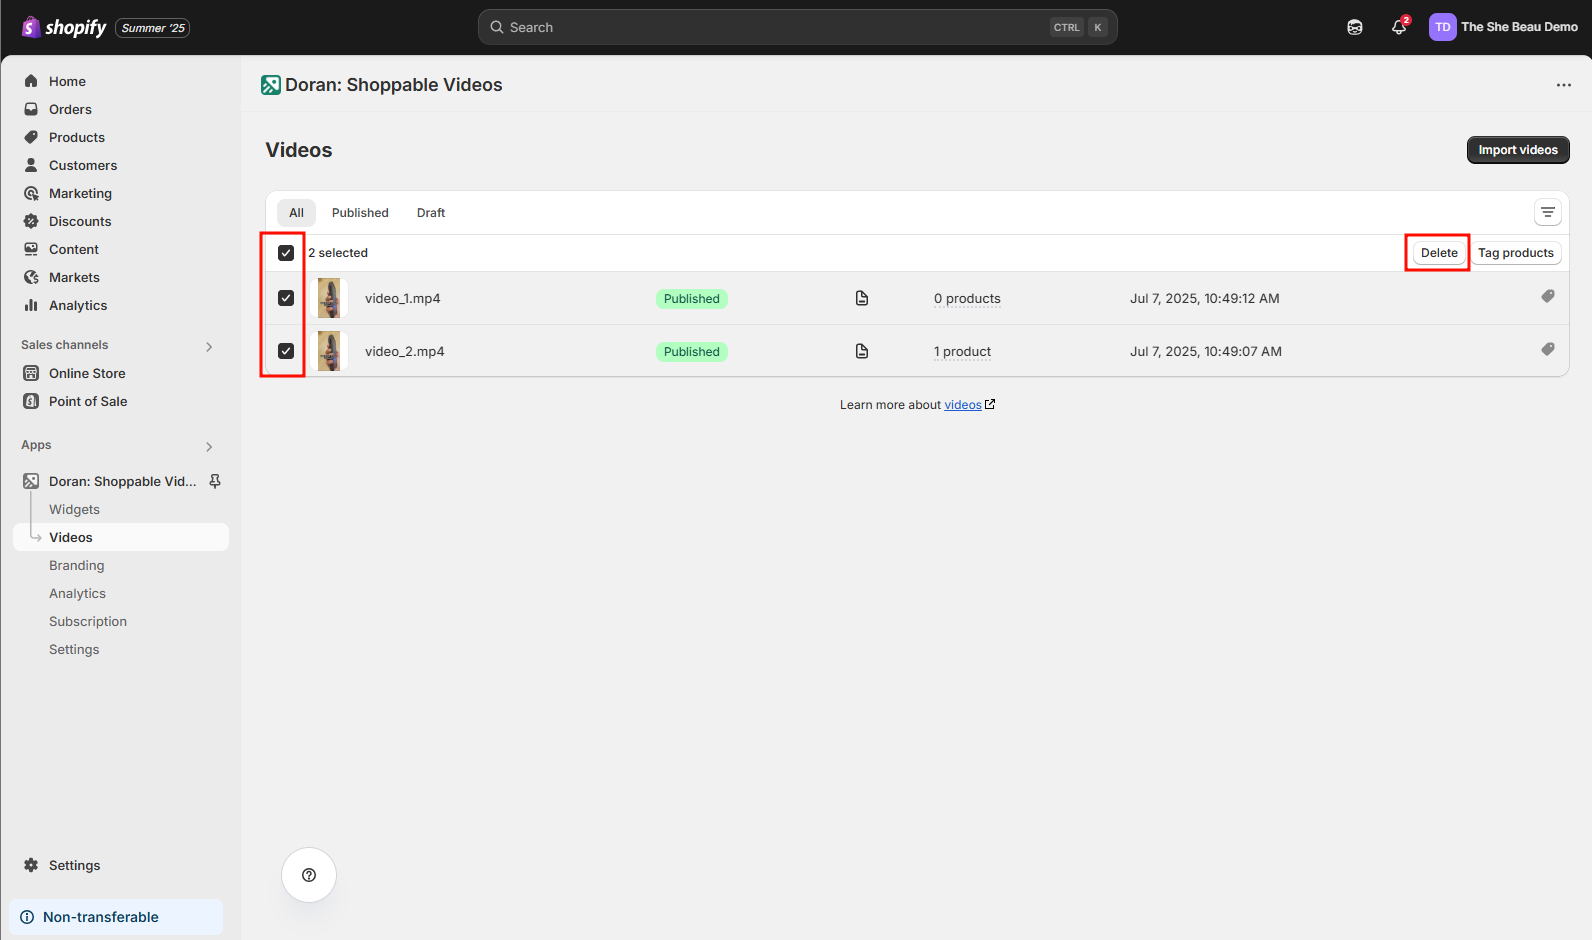Click the Products tag icon
Image resolution: width=1592 pixels, height=940 pixels.
click(31, 137)
